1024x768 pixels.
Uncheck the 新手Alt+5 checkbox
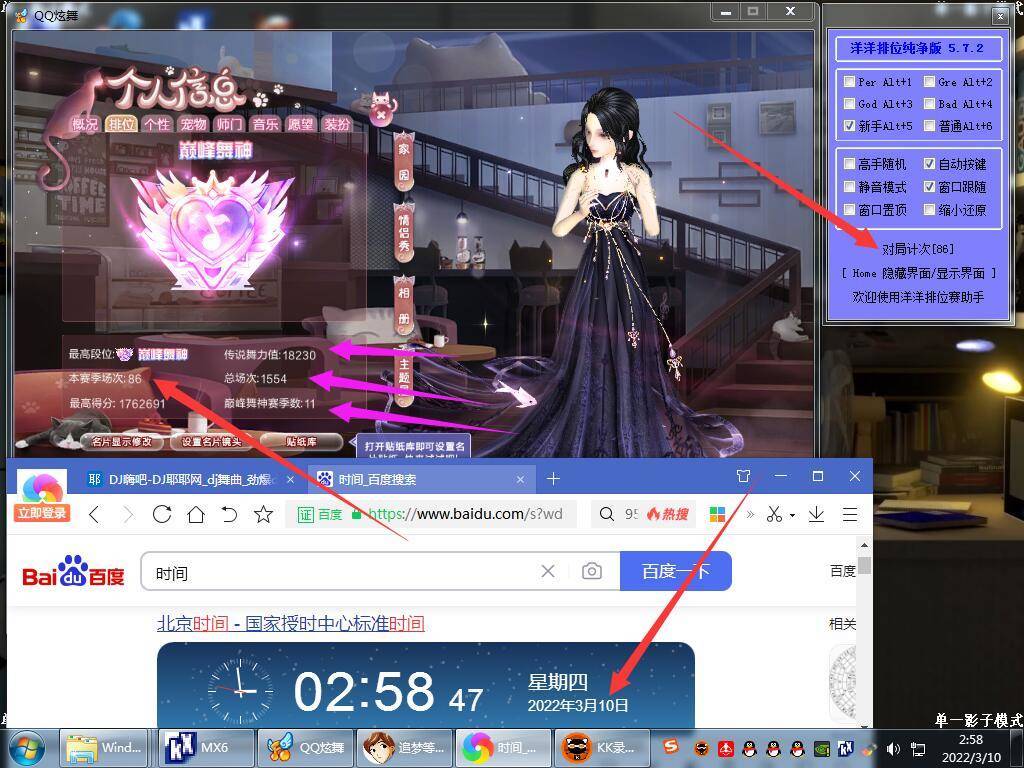coord(849,125)
